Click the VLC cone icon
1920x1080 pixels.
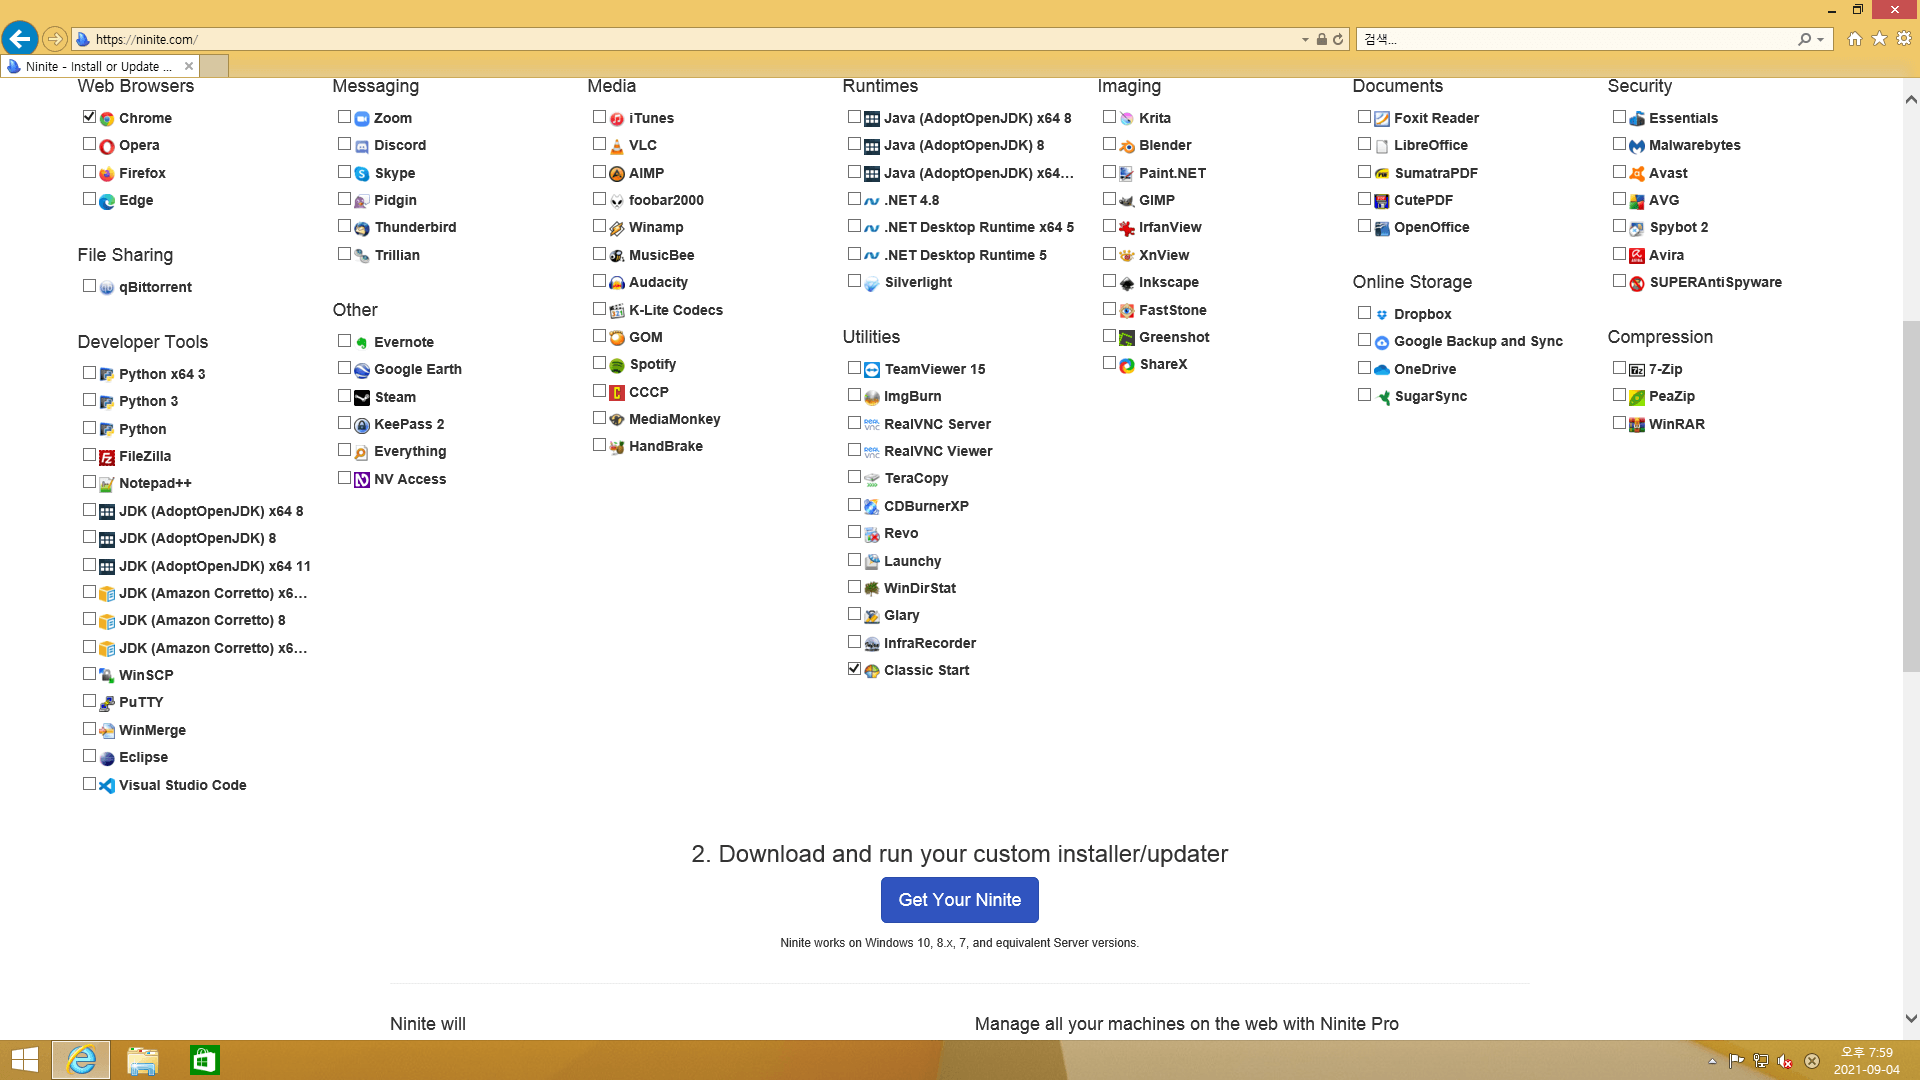click(617, 146)
